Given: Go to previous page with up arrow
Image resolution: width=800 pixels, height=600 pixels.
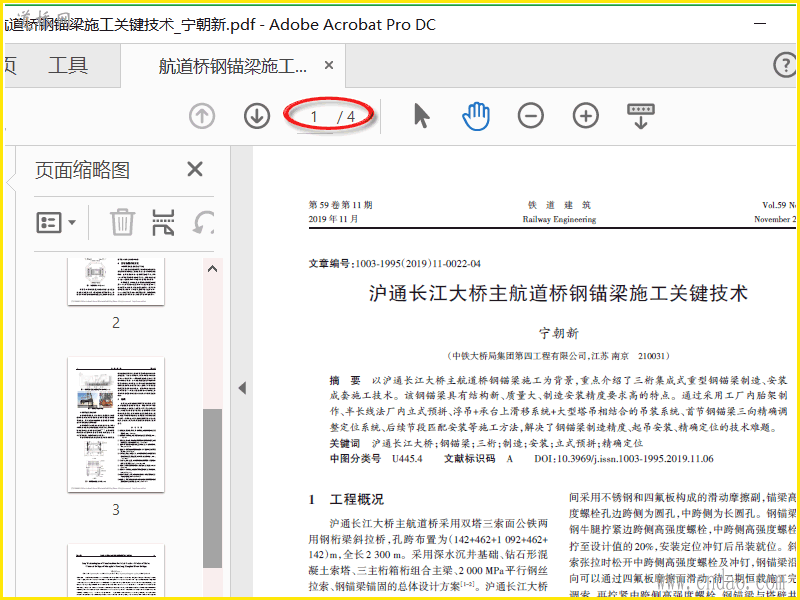Looking at the screenshot, I should 202,116.
